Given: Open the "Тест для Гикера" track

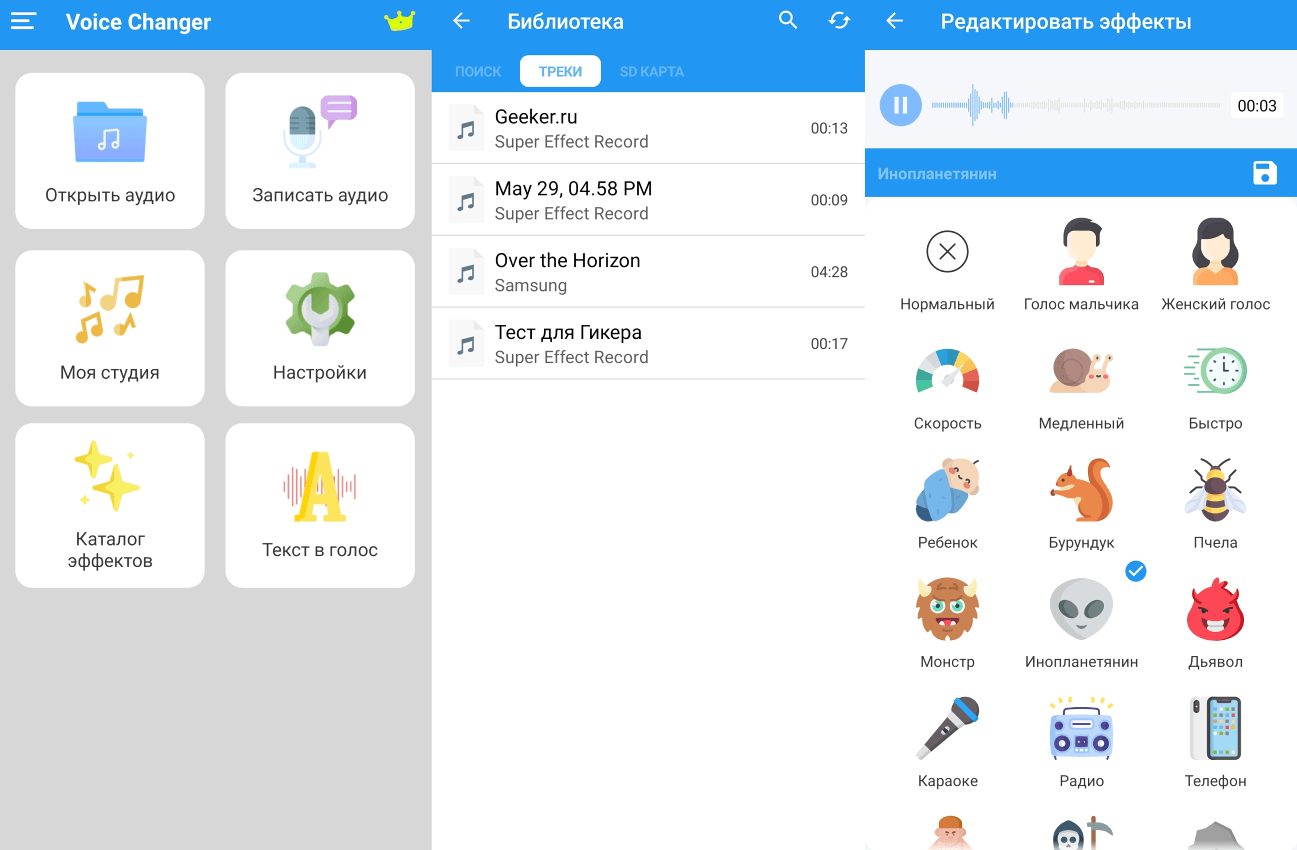Looking at the screenshot, I should [648, 344].
